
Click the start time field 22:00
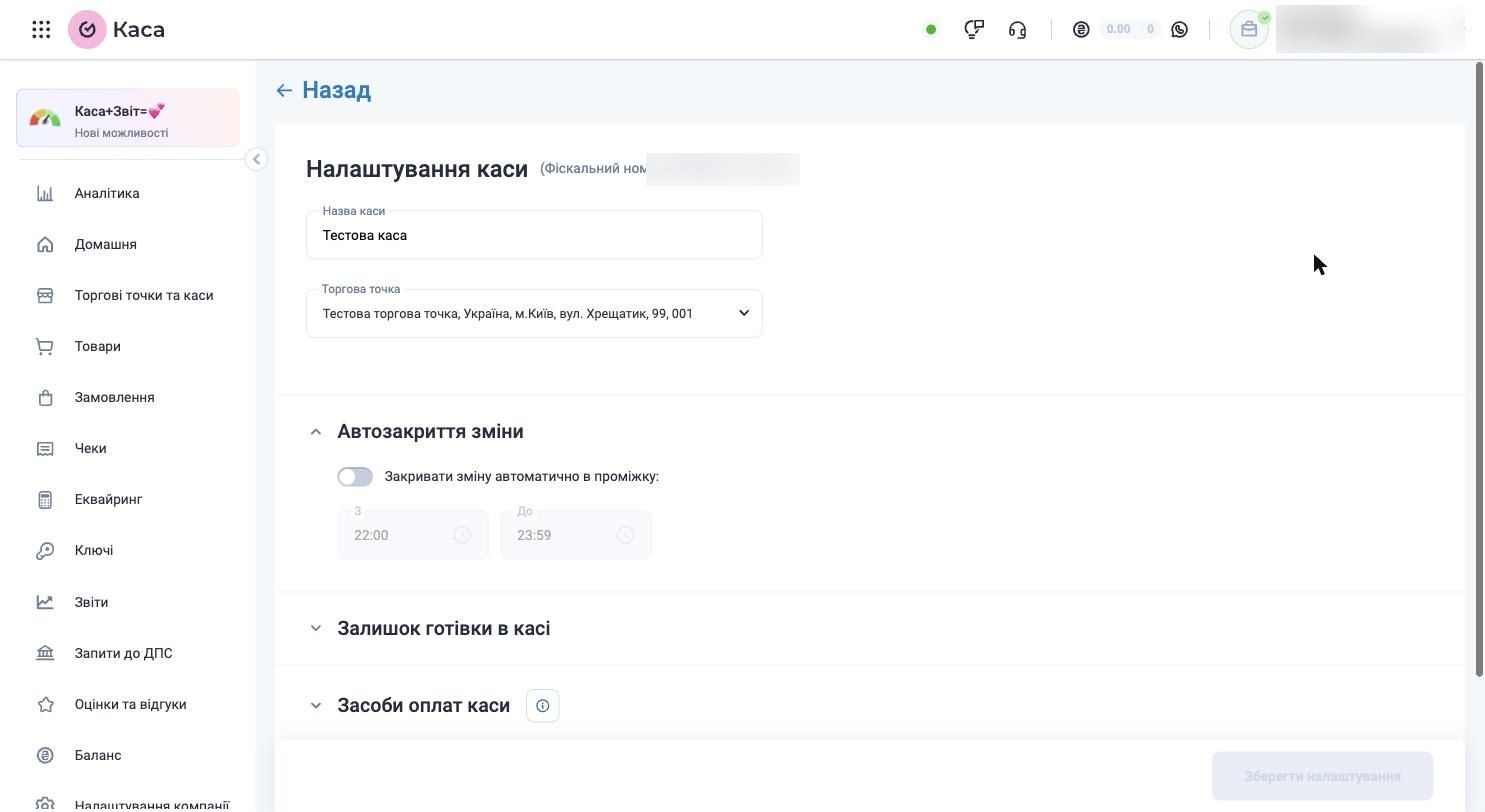tap(413, 535)
